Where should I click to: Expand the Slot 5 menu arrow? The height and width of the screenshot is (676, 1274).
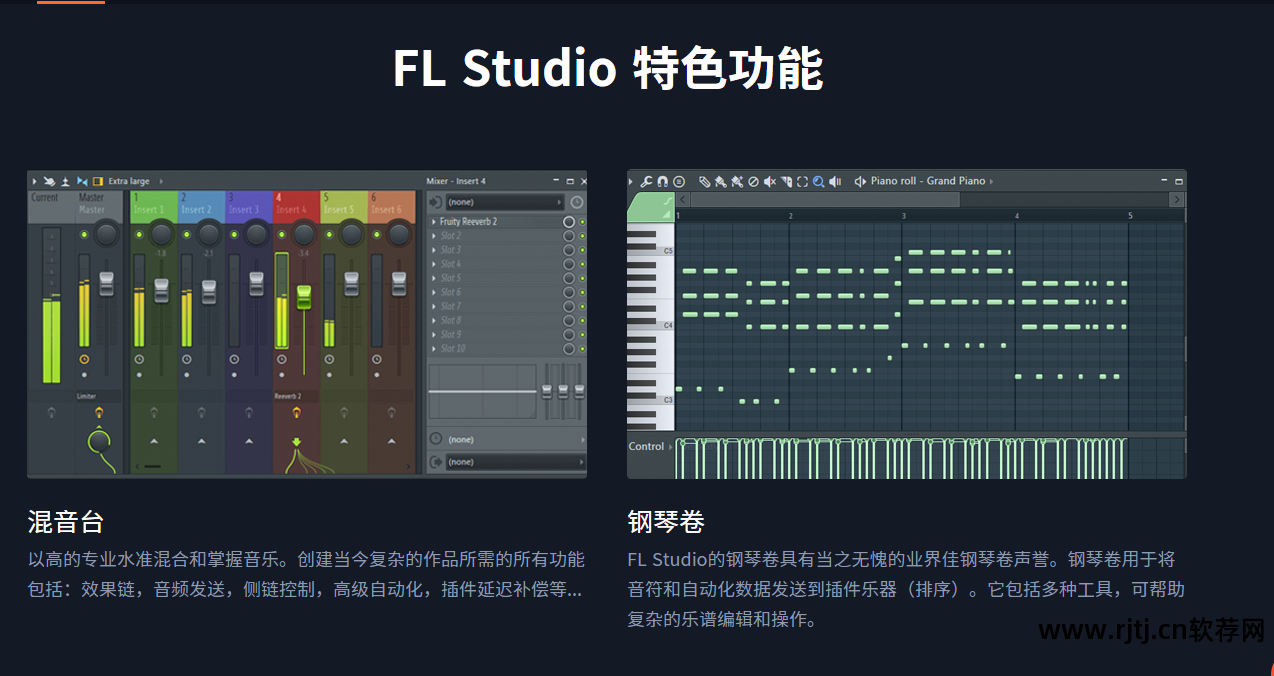click(x=434, y=278)
